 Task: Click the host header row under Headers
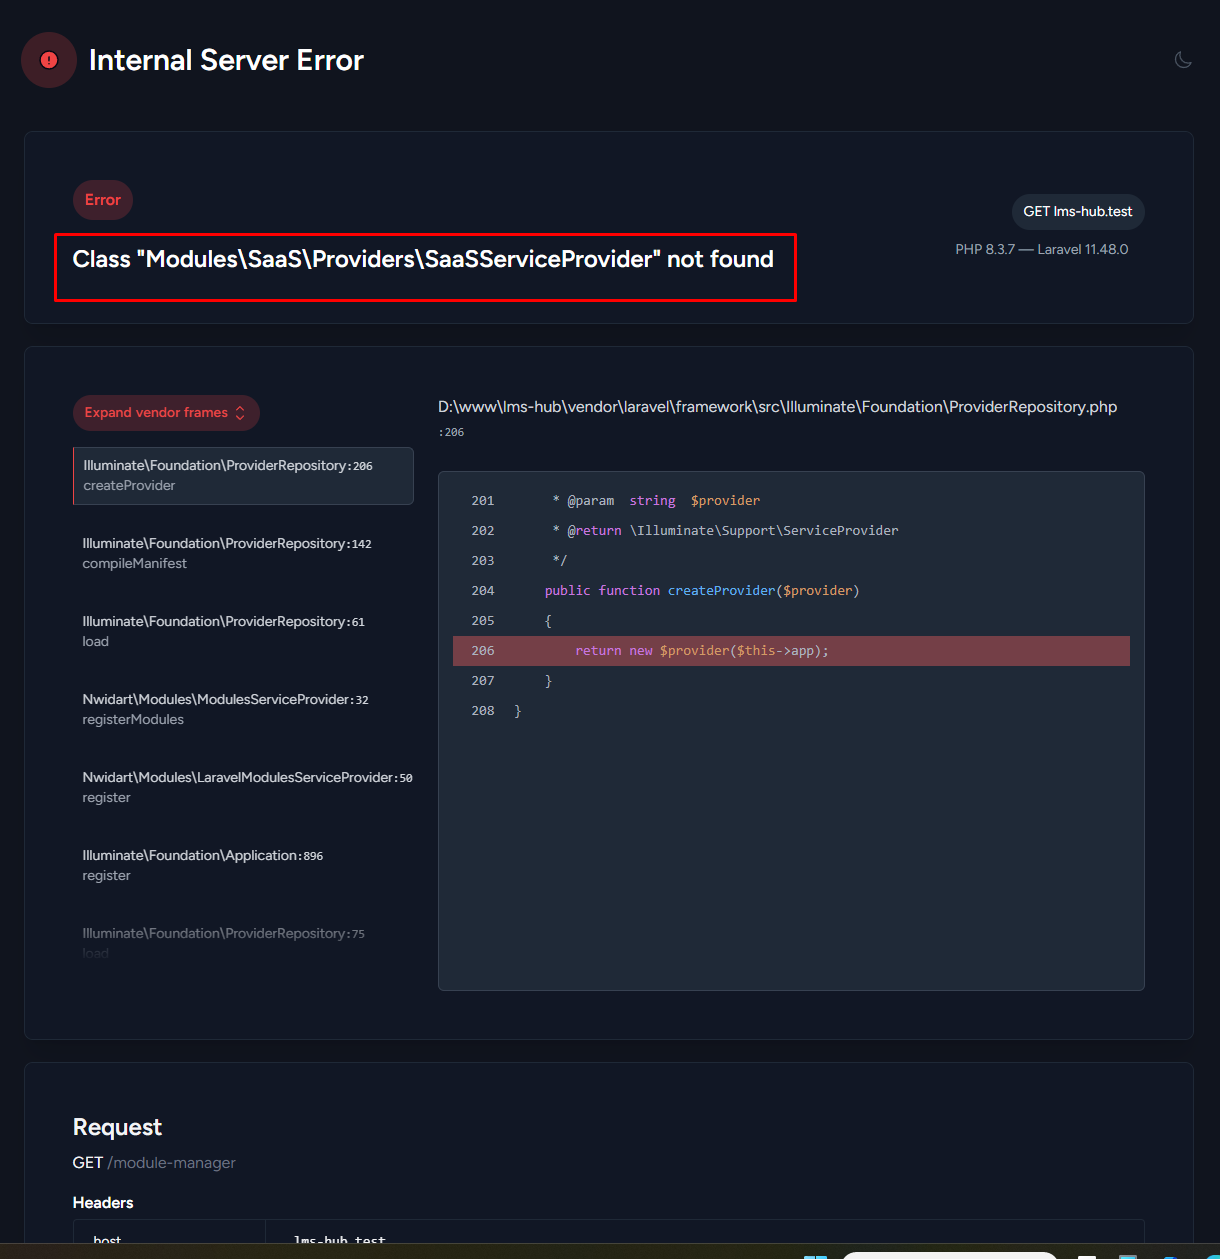[168, 1240]
